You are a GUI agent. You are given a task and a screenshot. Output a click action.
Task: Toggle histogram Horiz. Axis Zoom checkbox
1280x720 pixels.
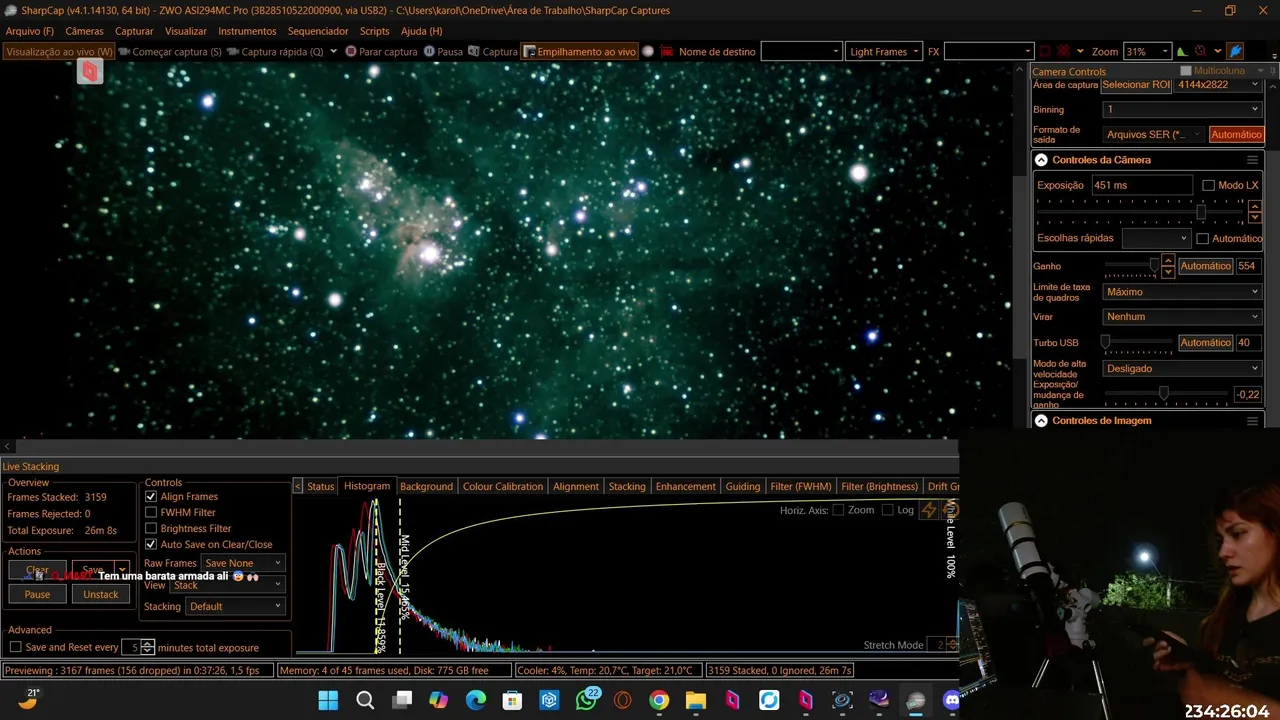pyautogui.click(x=840, y=510)
